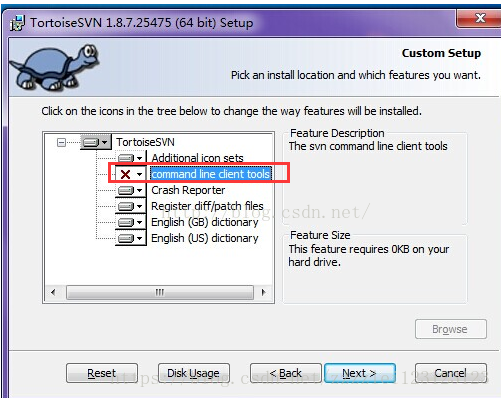Open the Disk Usage dialog
Image resolution: width=501 pixels, height=398 pixels.
pyautogui.click(x=194, y=373)
